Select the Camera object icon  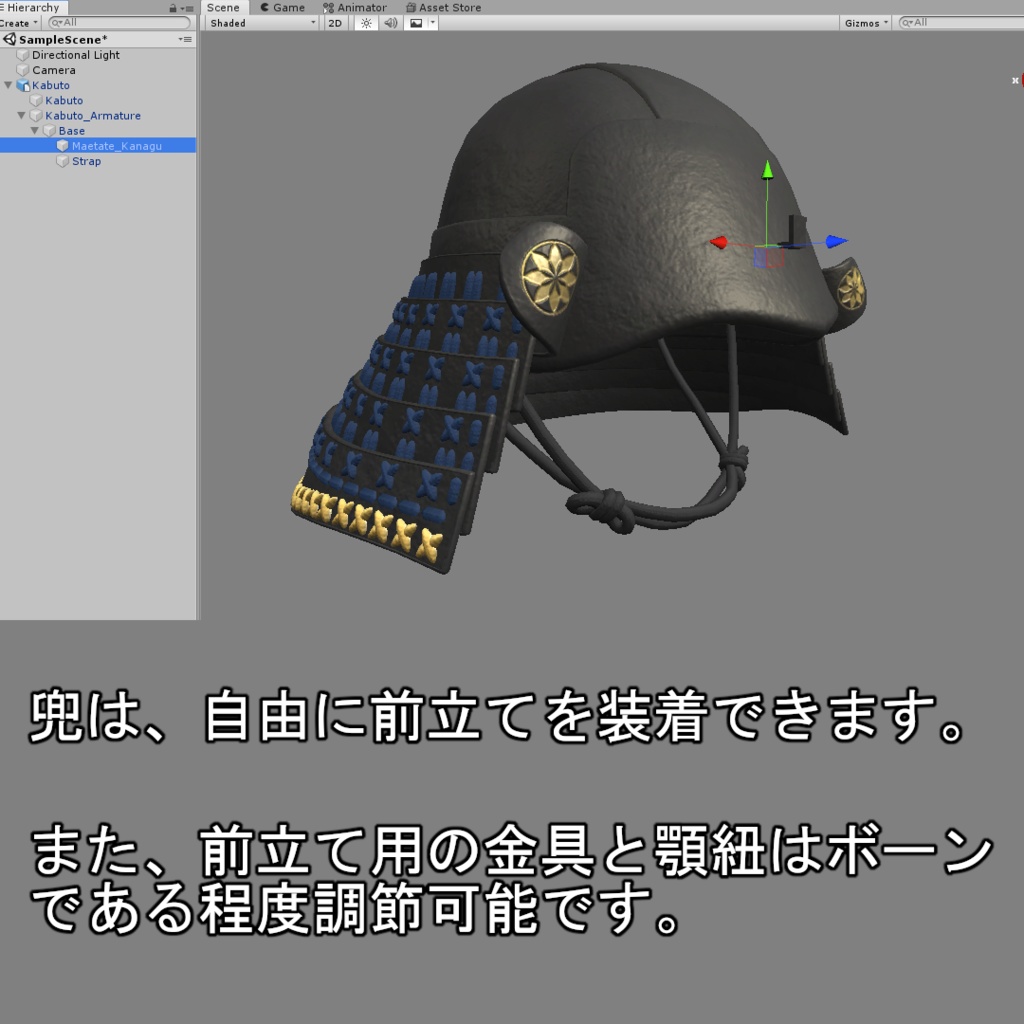pyautogui.click(x=23, y=70)
